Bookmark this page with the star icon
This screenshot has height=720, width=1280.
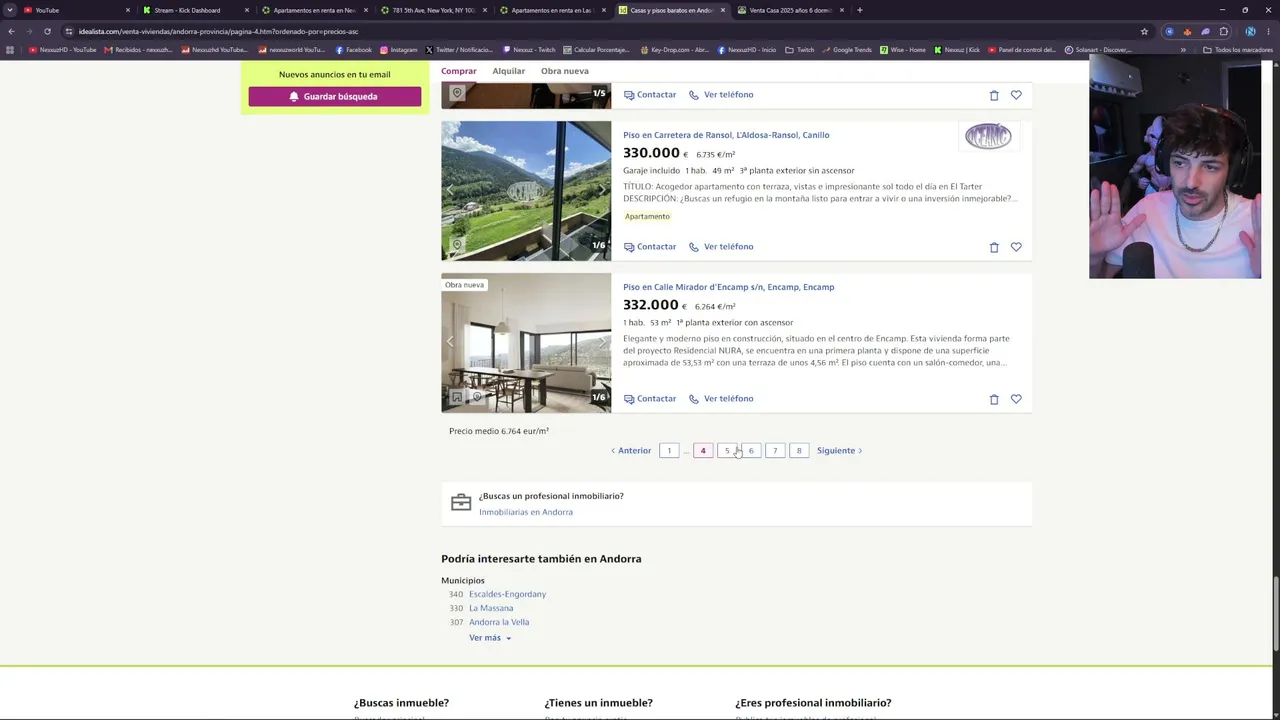(1144, 31)
